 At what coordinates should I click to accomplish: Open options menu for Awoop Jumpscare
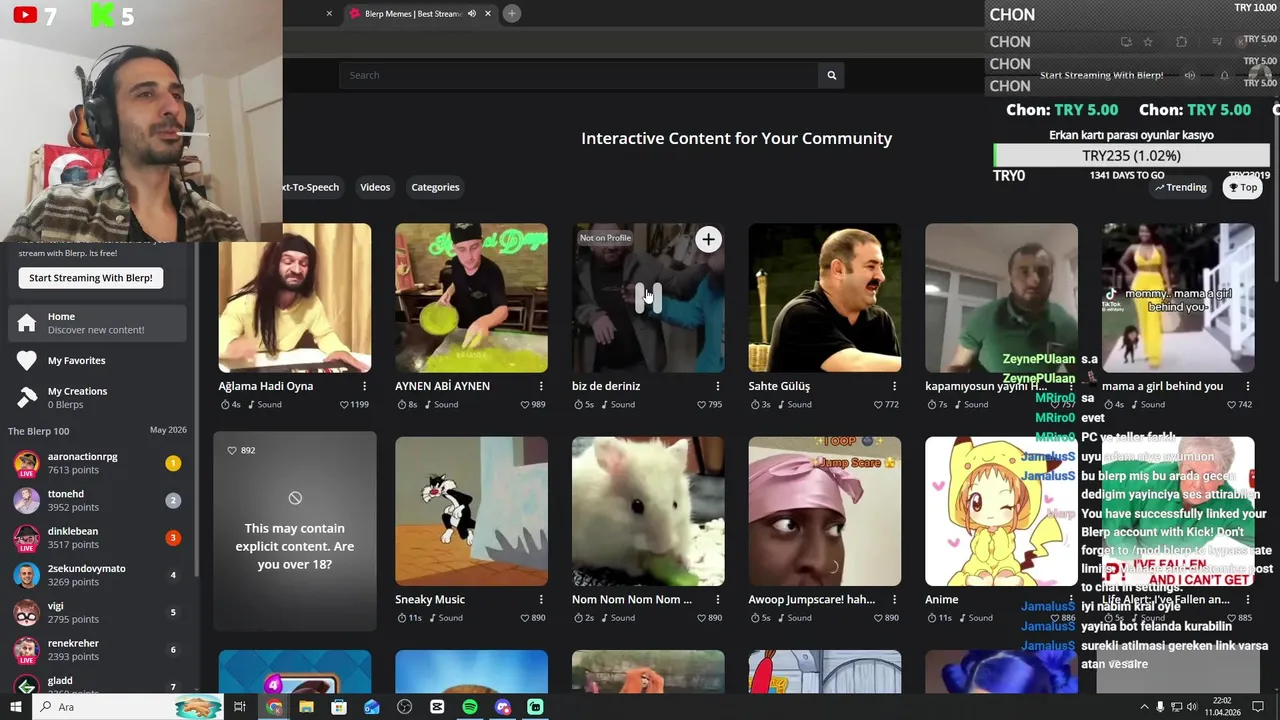point(894,599)
